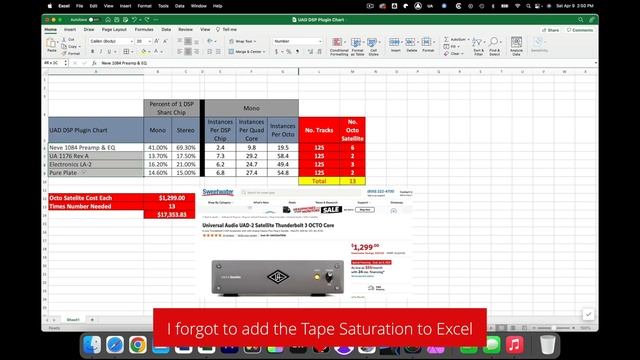The width and height of the screenshot is (640, 360).
Task: Open Find & Select magnifier
Action: coord(494,46)
